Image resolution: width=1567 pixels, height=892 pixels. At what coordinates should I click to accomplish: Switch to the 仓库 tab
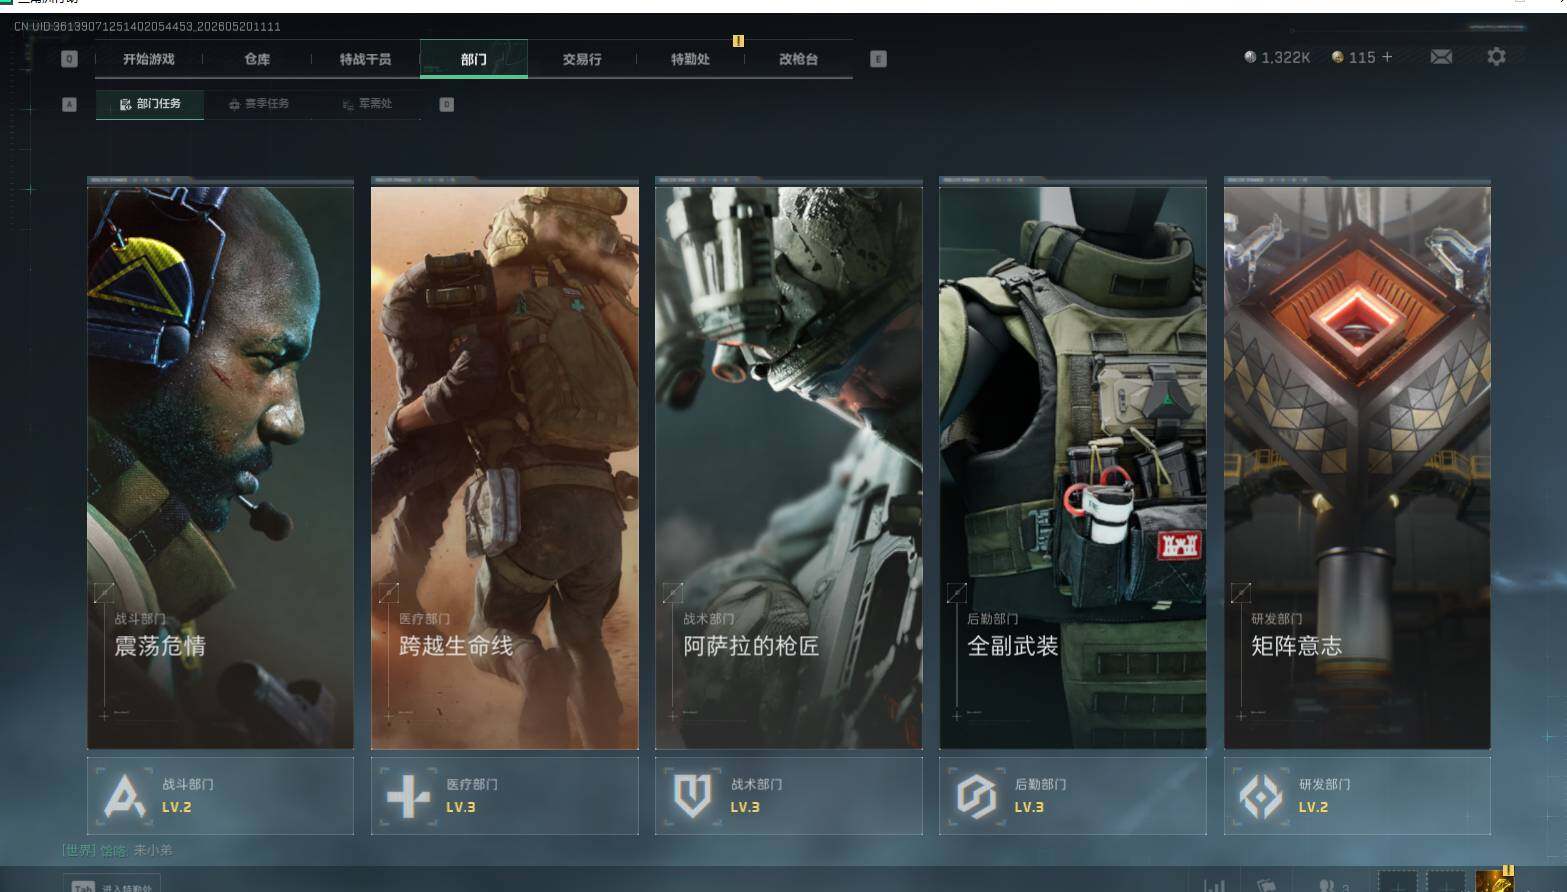click(x=257, y=59)
